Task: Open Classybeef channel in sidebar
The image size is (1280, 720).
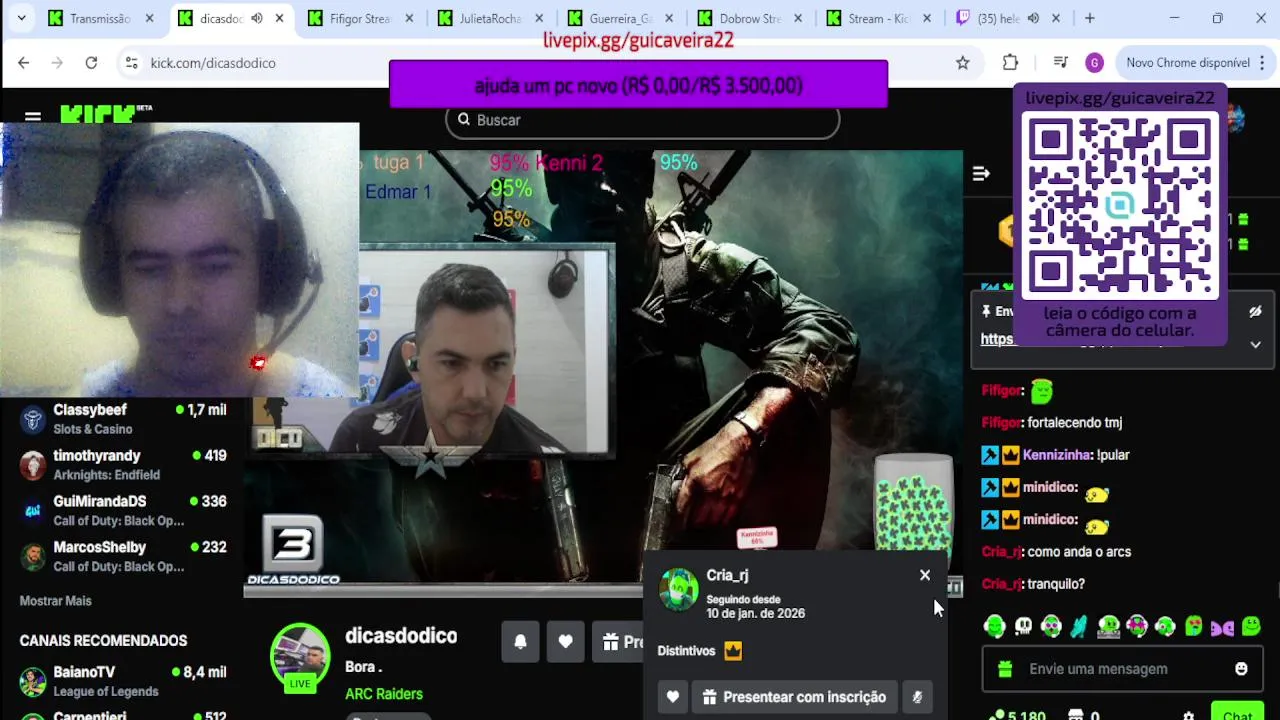Action: [124, 419]
